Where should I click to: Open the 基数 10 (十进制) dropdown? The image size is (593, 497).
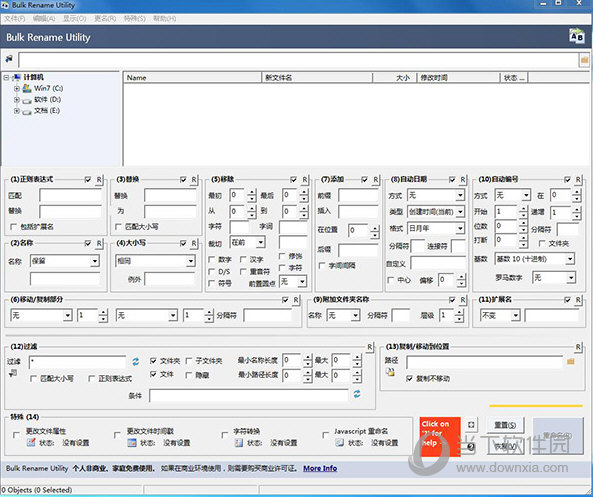click(x=535, y=259)
